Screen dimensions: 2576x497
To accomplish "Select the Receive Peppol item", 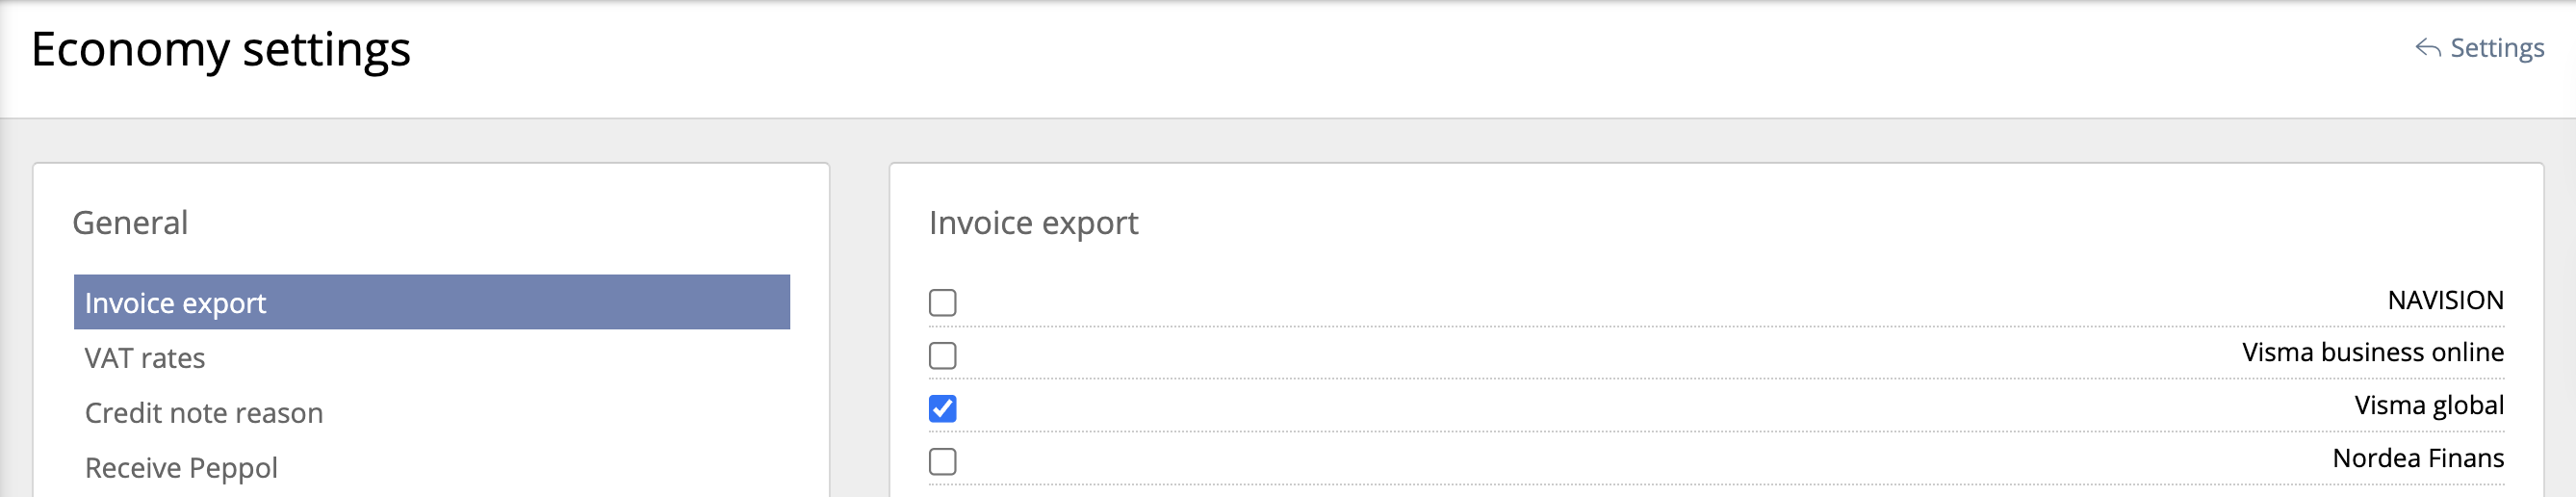I will pyautogui.click(x=181, y=468).
